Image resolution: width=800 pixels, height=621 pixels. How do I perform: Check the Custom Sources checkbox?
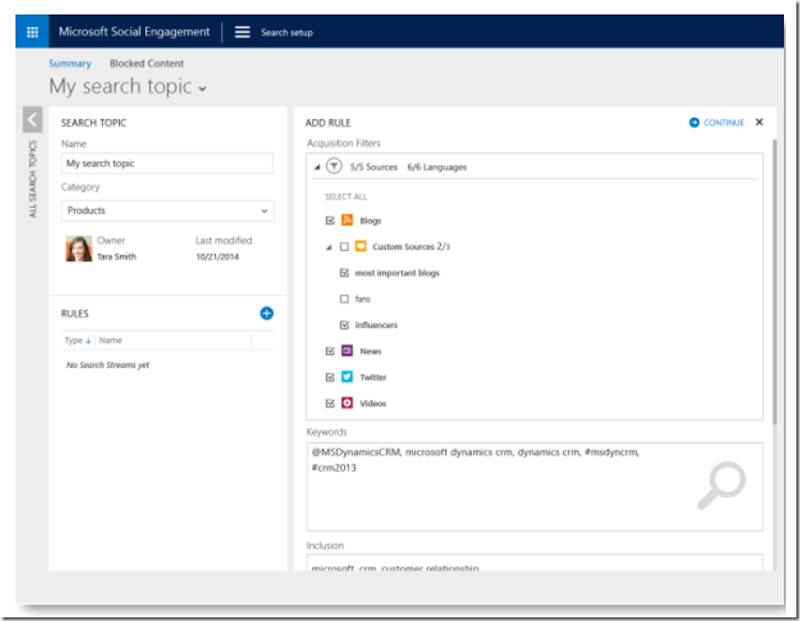[x=344, y=246]
